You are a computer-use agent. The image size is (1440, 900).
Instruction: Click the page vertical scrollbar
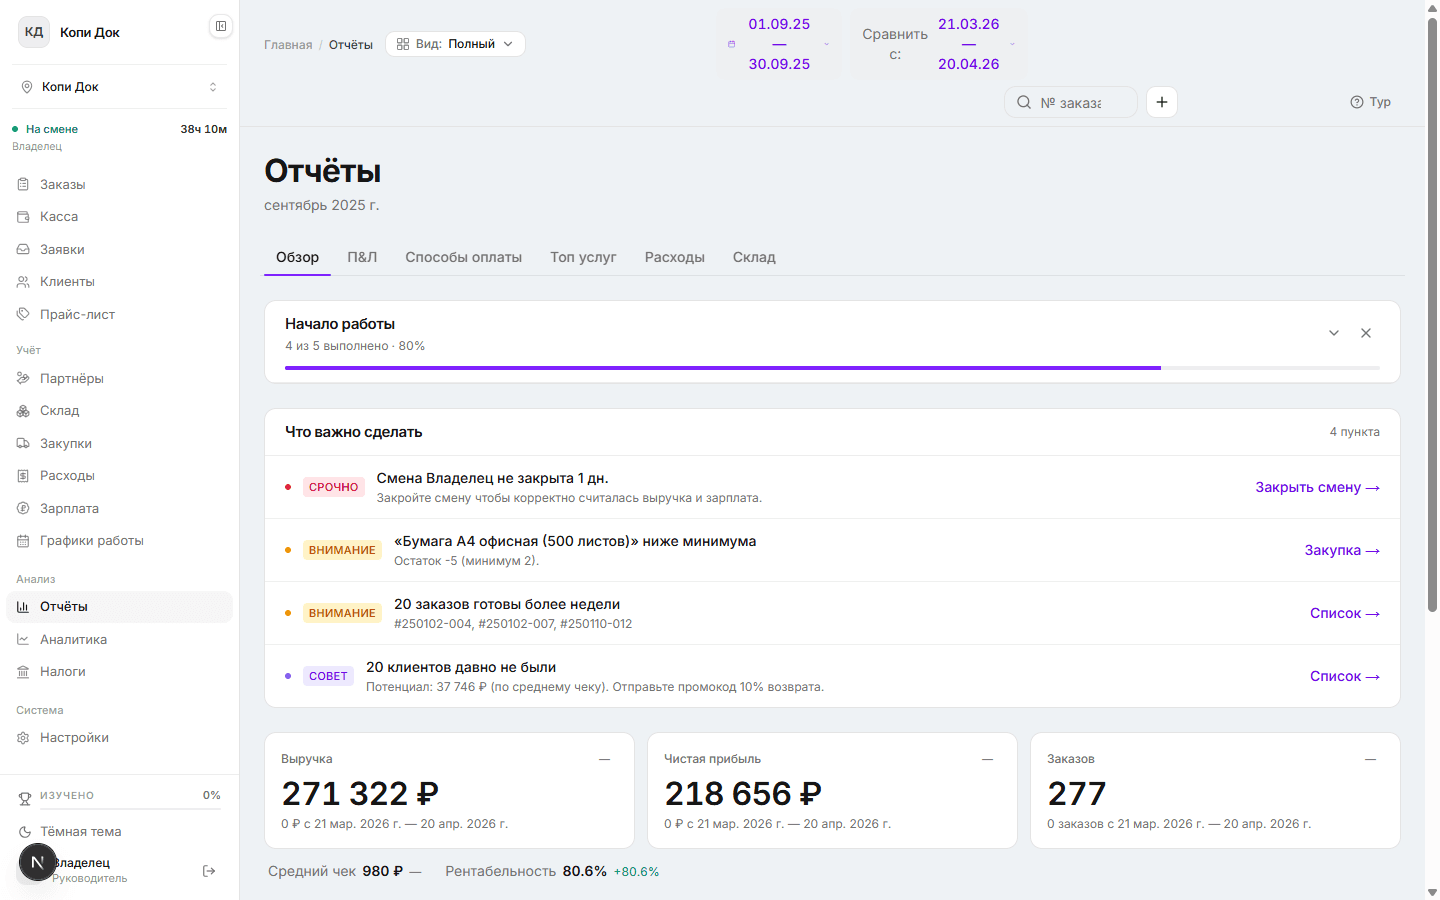(x=1432, y=315)
